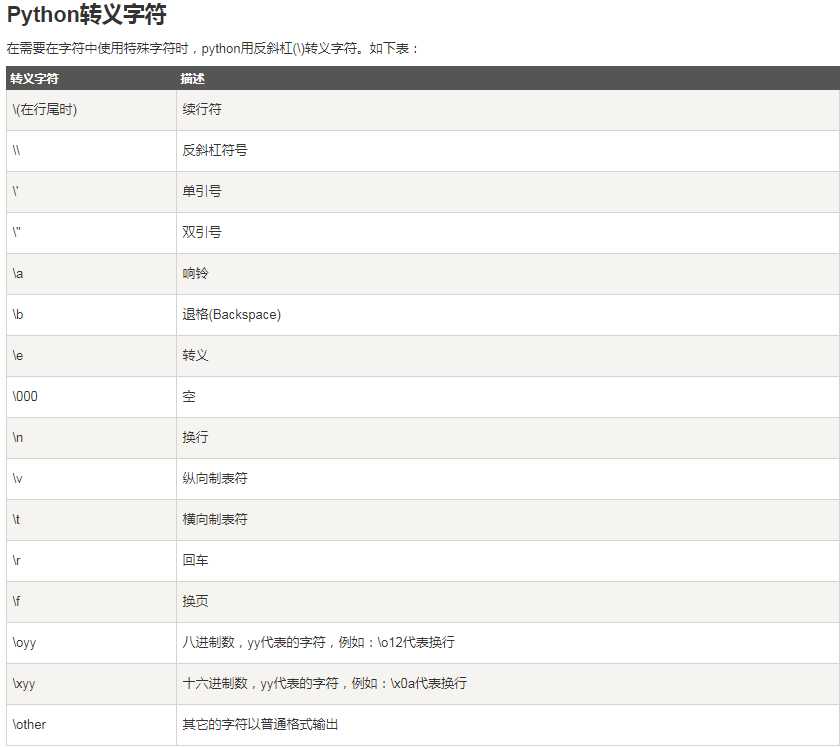This screenshot has height=747, width=840.
Task: Select the '退格(Backspace)' description
Action: click(231, 315)
